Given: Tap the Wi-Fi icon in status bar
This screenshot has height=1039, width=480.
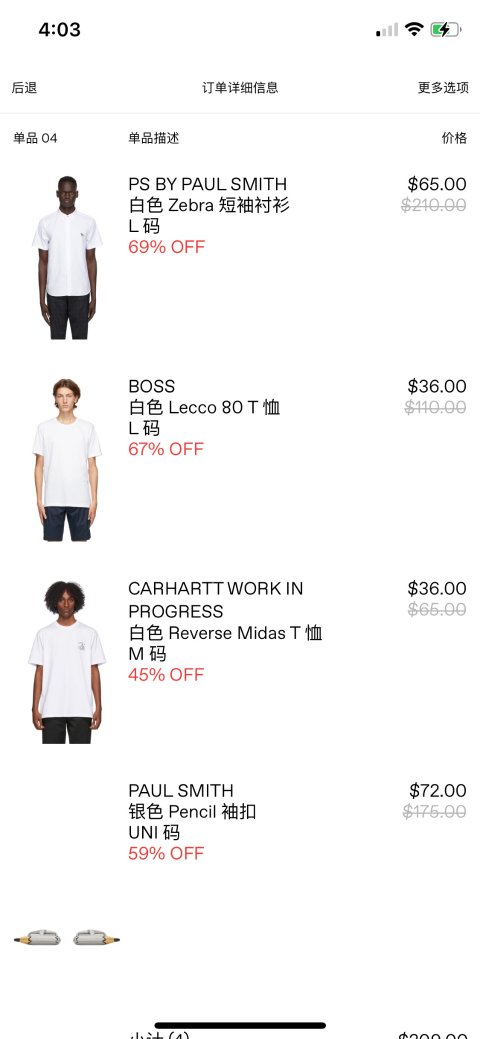Looking at the screenshot, I should point(414,29).
